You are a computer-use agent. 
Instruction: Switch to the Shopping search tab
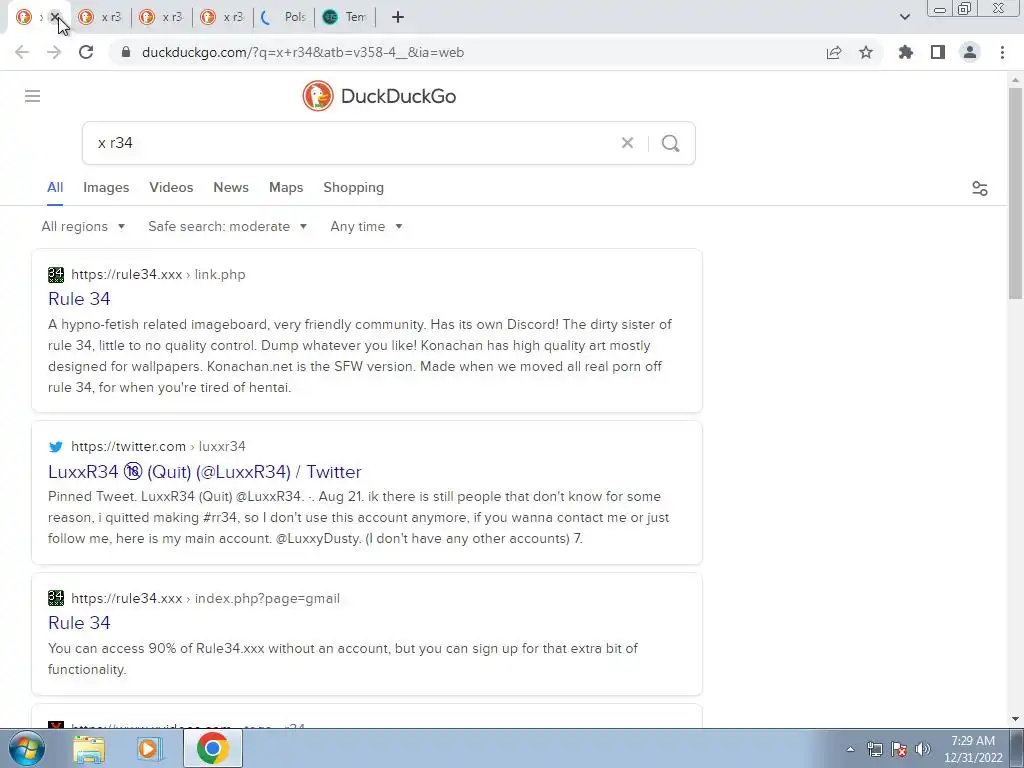[x=353, y=187]
